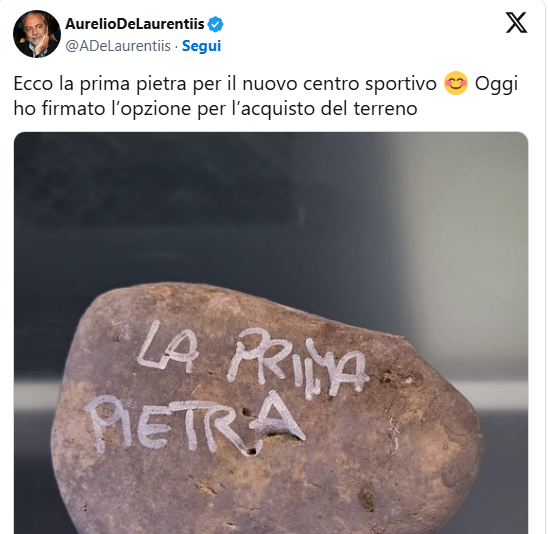Open the AurelioDeLaurentiis display name
The image size is (548, 534).
click(x=135, y=24)
